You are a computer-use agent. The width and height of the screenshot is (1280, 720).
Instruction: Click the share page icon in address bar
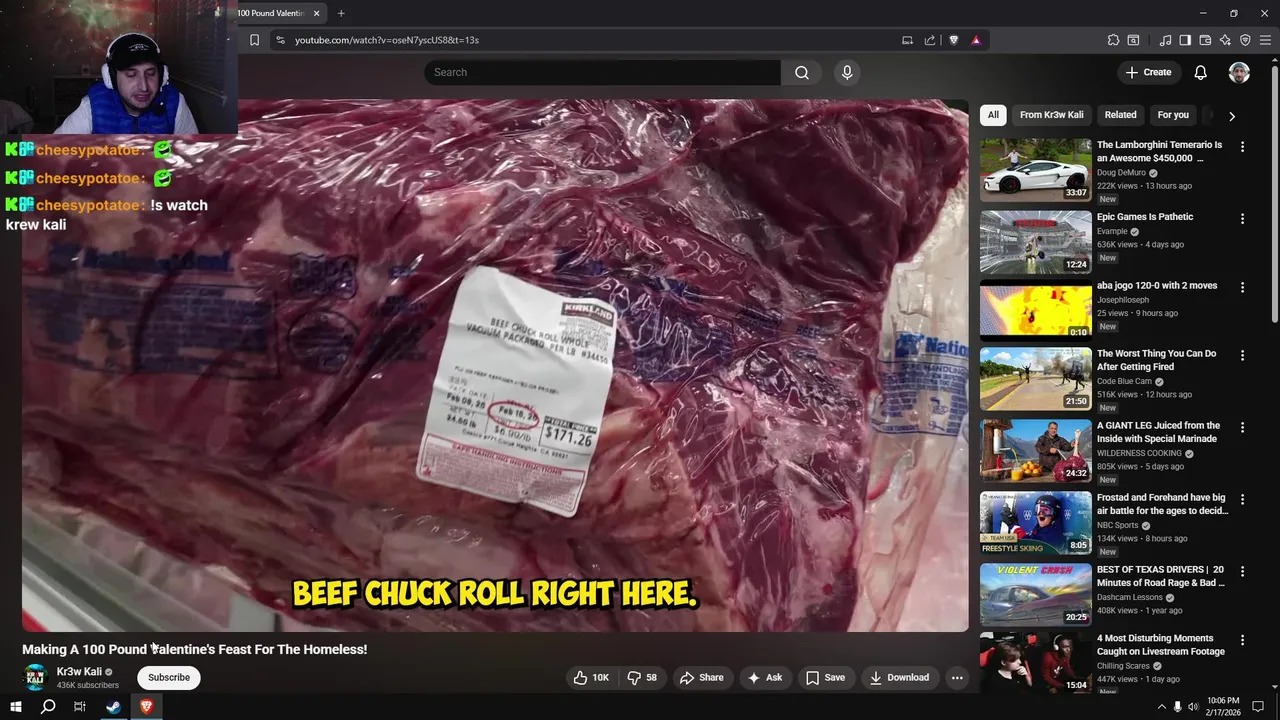tap(930, 40)
